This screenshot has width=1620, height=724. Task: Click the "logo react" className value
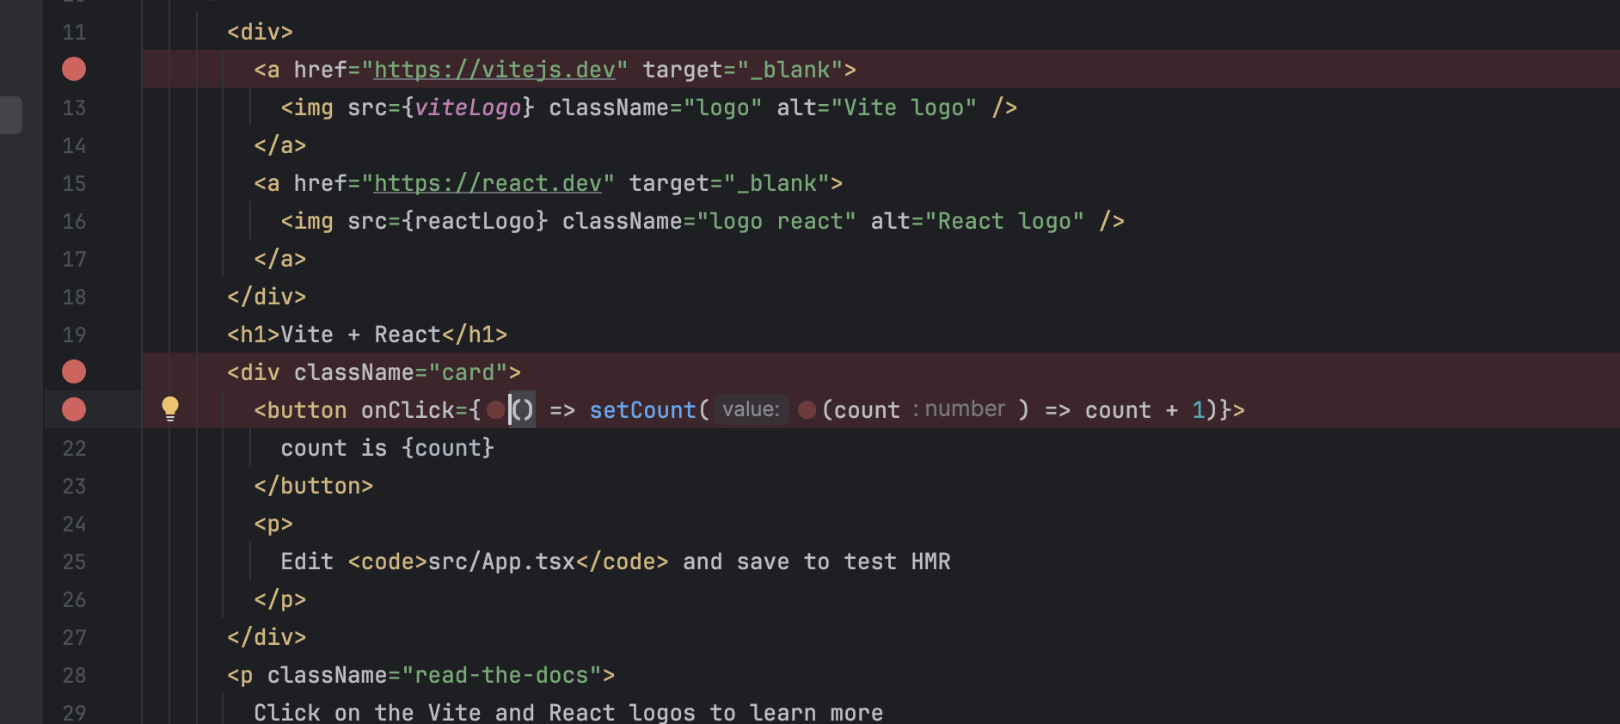[776, 222]
